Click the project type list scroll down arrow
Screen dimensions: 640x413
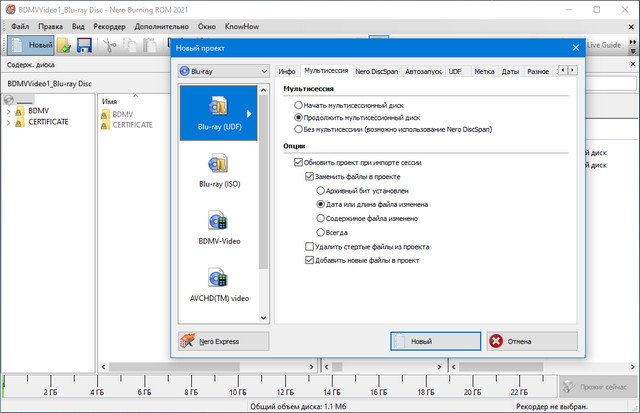point(263,318)
